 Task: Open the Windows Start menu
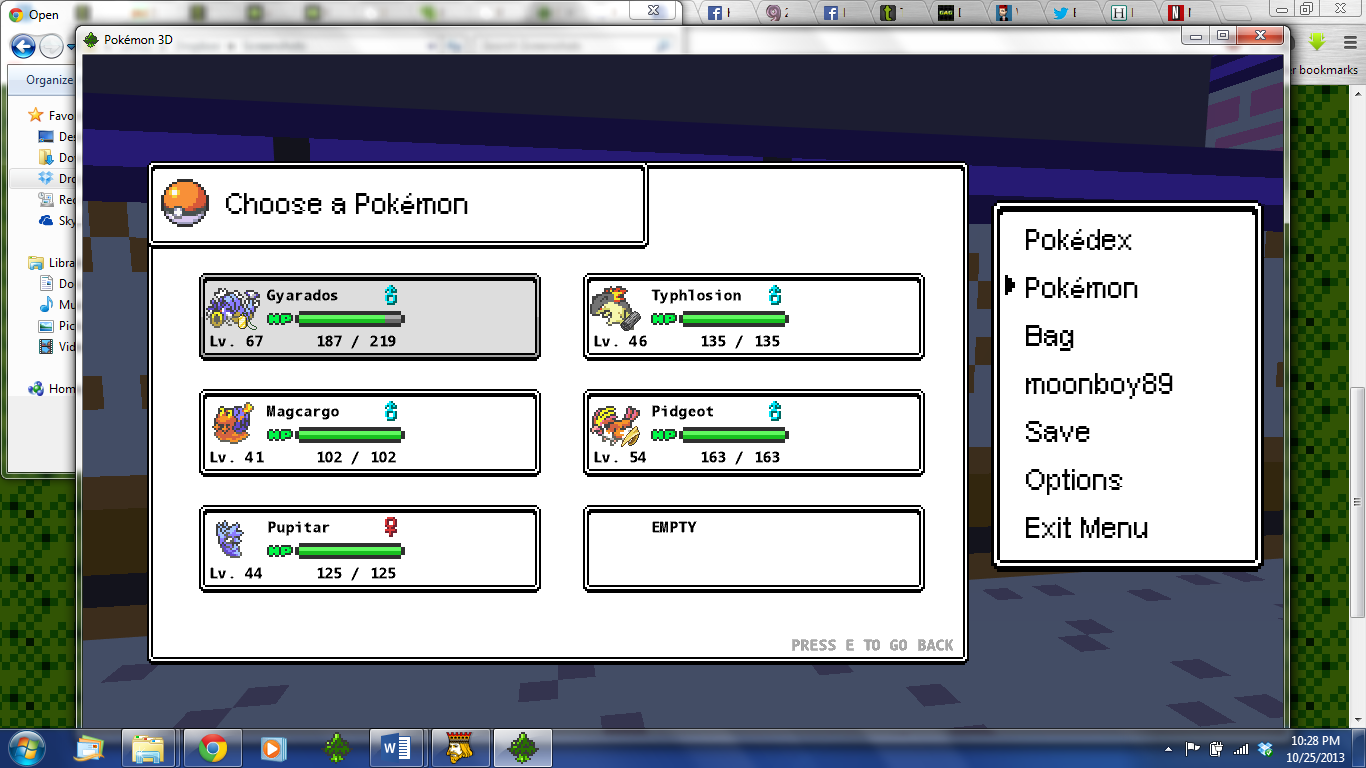(25, 747)
